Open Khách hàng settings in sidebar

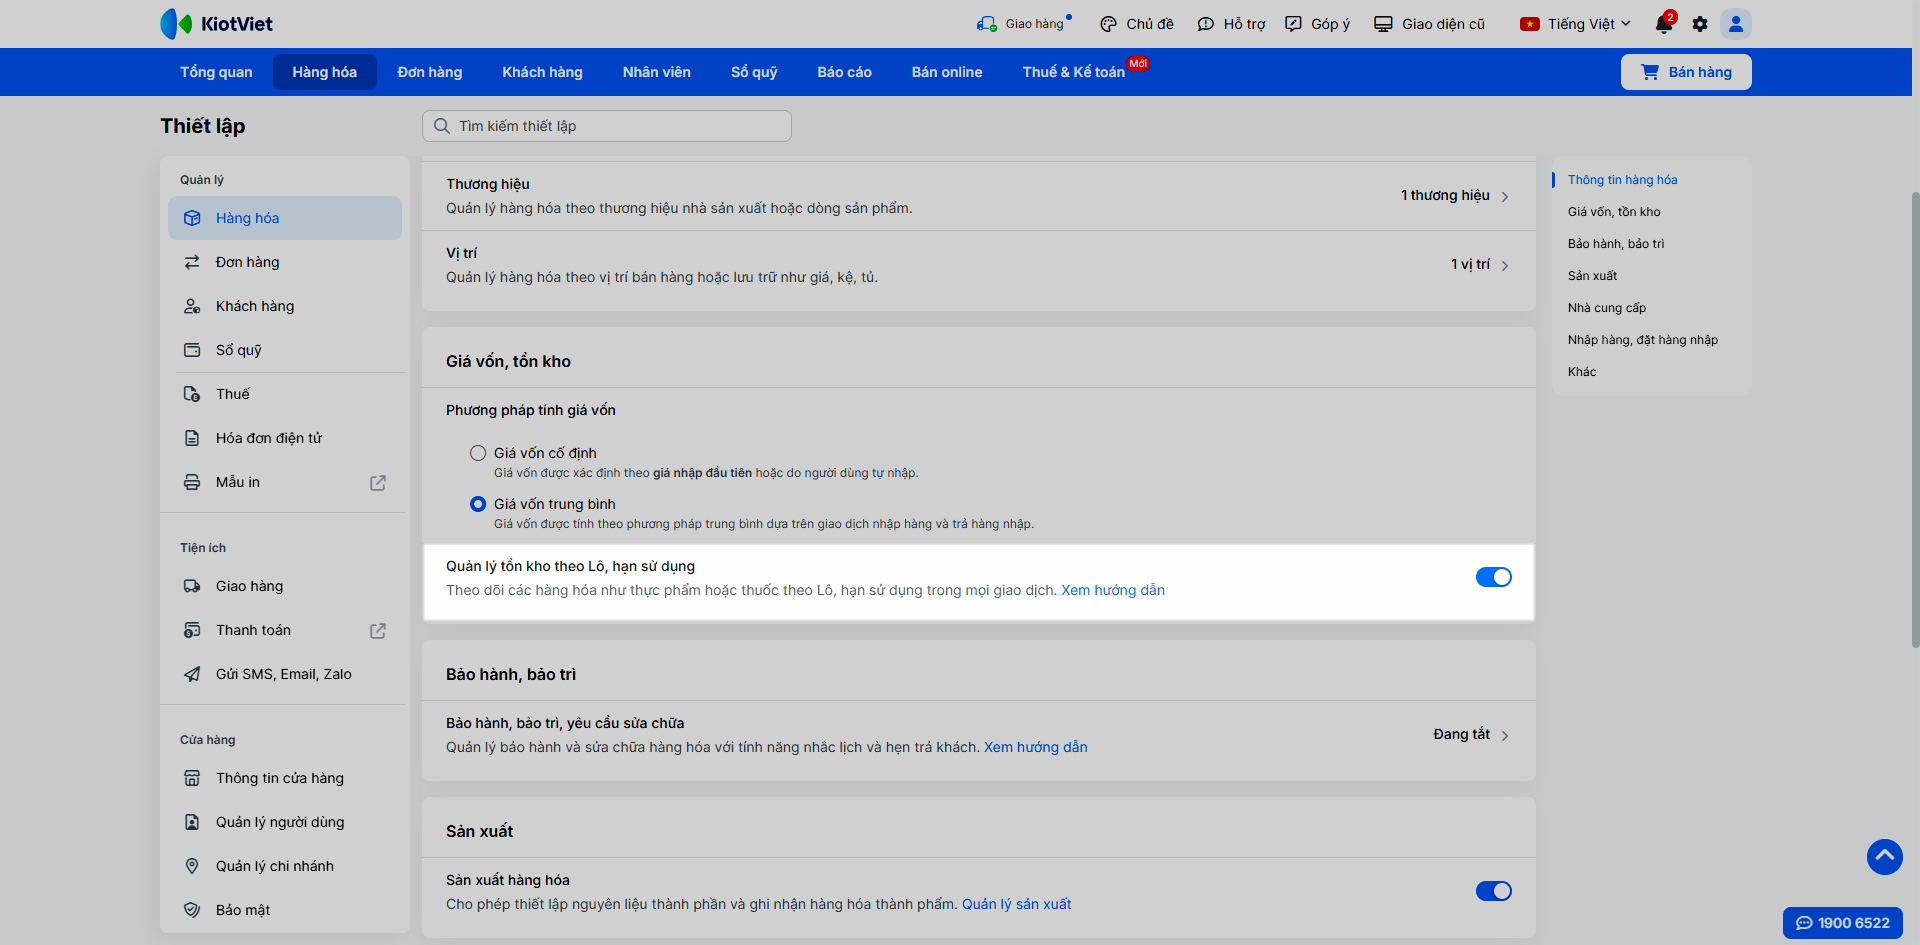(x=285, y=306)
